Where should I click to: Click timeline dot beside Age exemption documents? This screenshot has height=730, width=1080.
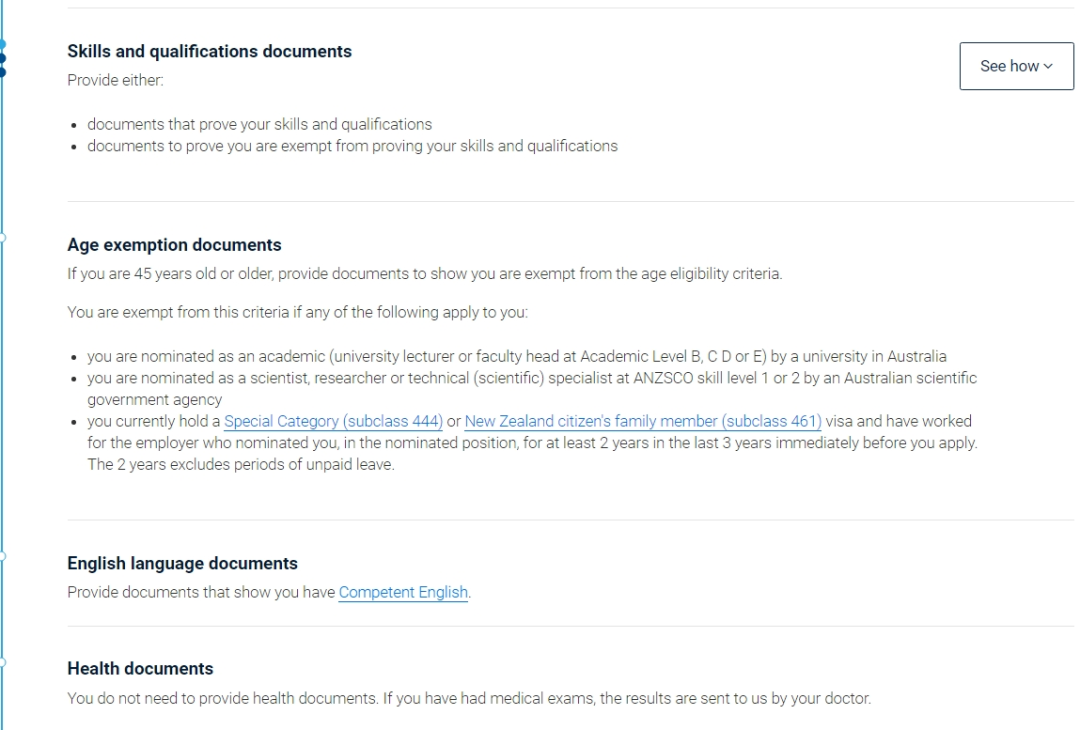click(3, 238)
